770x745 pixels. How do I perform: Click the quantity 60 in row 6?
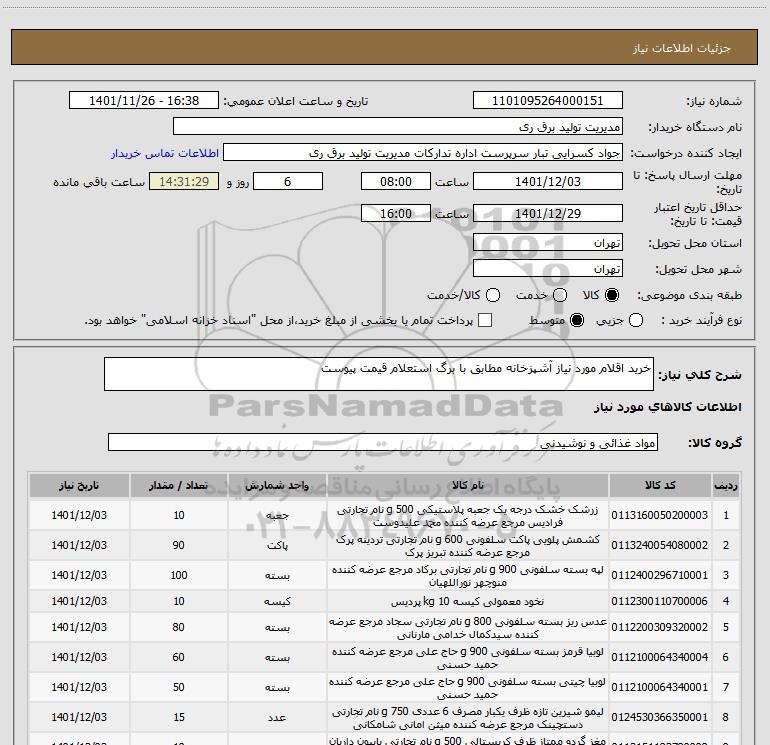click(179, 657)
